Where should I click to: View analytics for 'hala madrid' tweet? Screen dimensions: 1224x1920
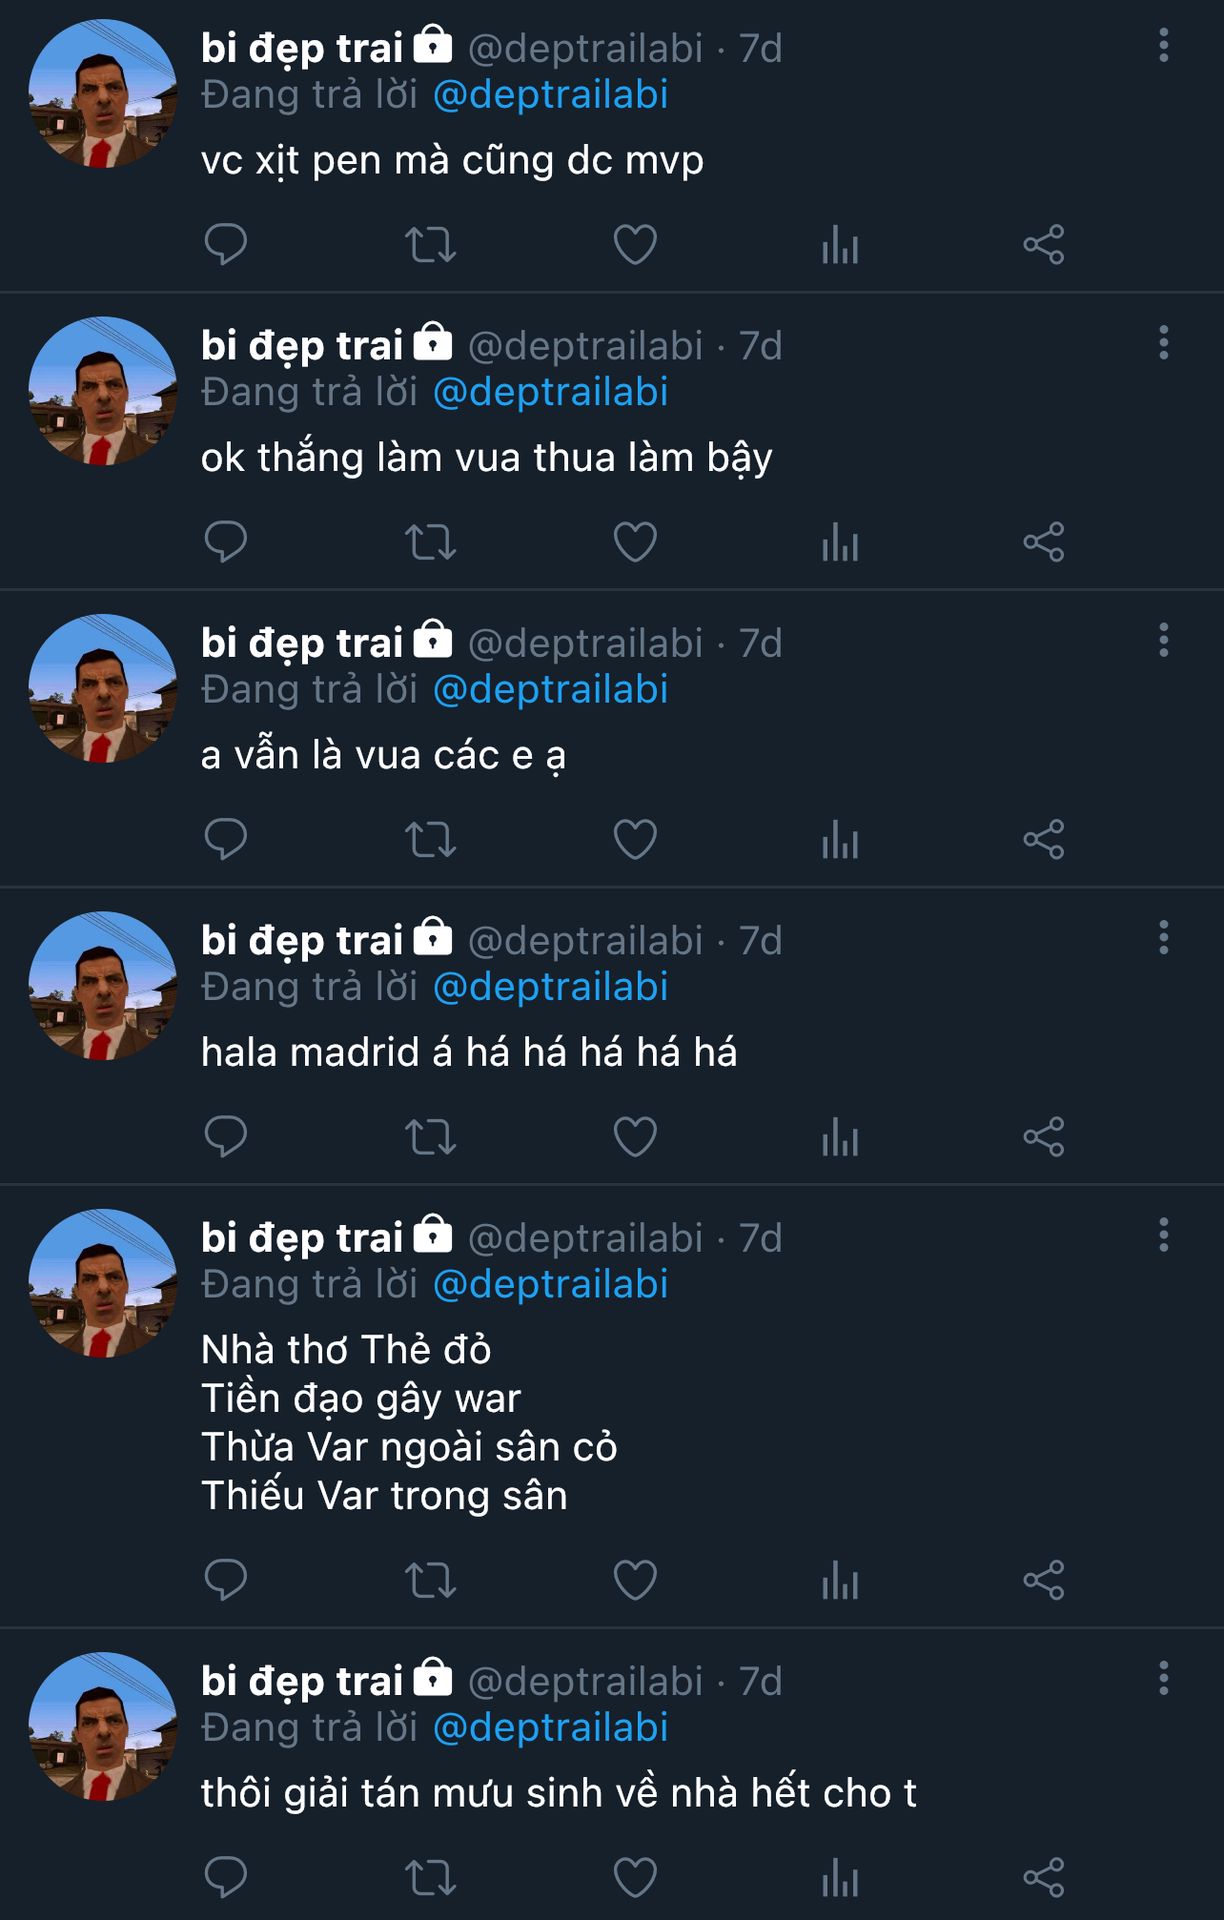[x=840, y=1137]
